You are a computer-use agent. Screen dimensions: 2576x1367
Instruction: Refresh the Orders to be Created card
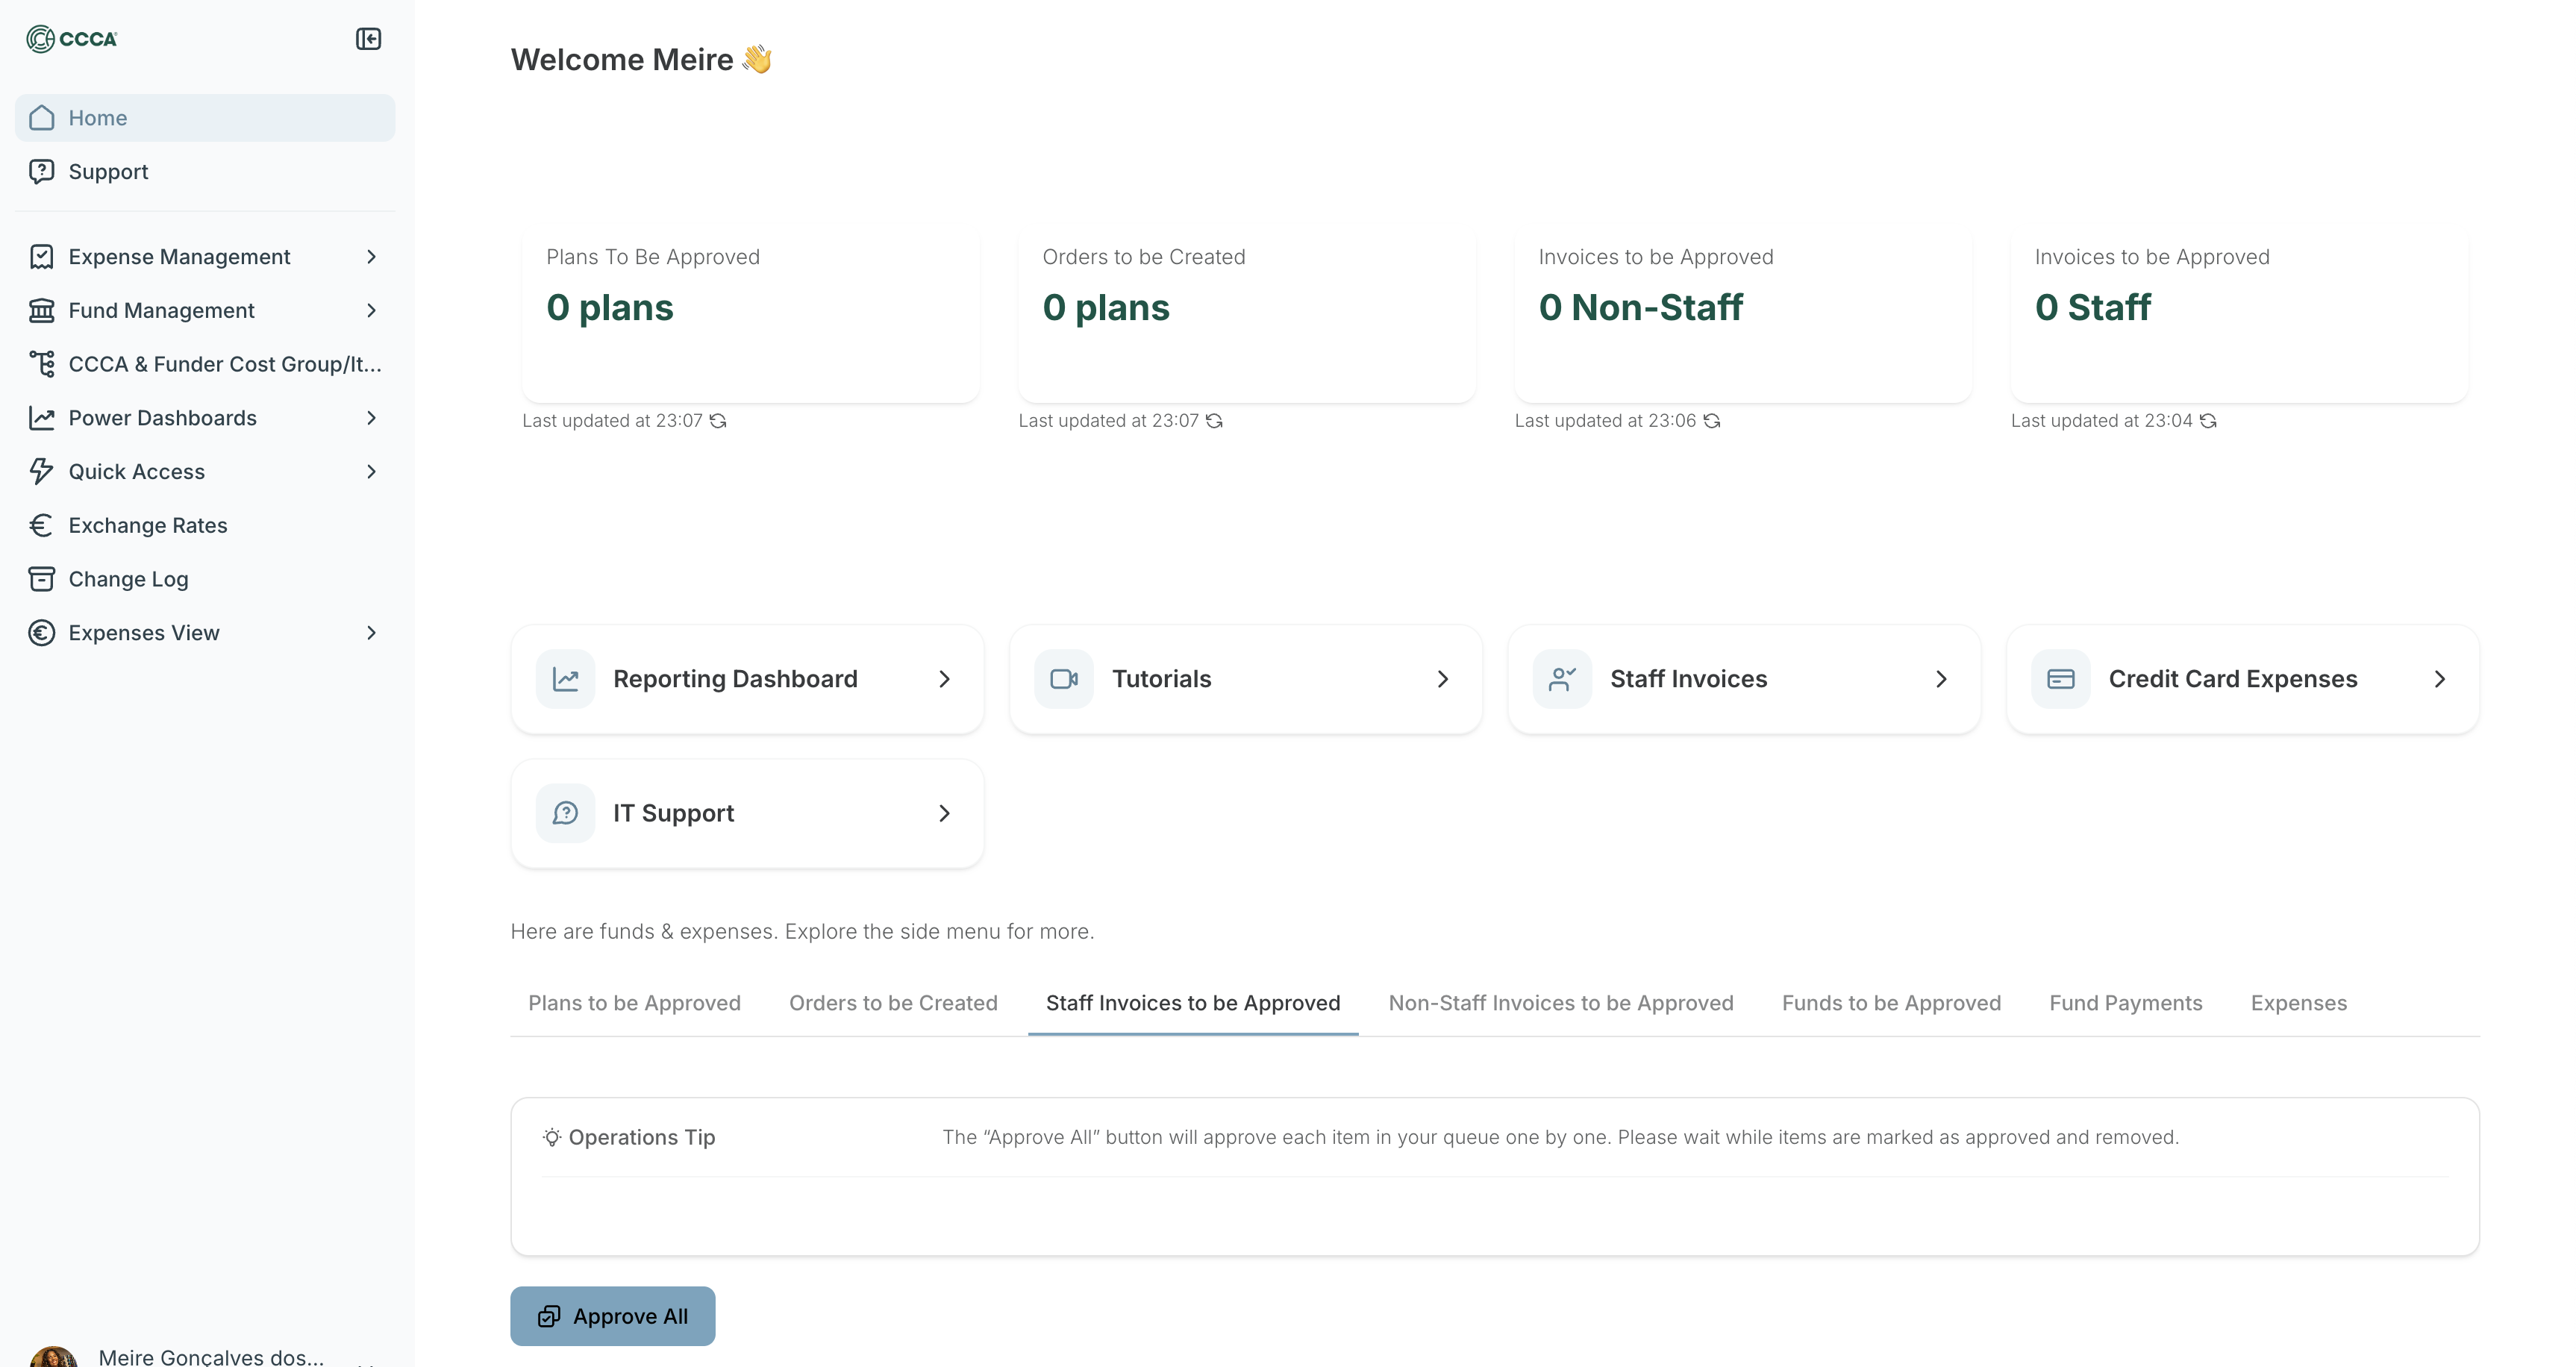[x=1214, y=421]
